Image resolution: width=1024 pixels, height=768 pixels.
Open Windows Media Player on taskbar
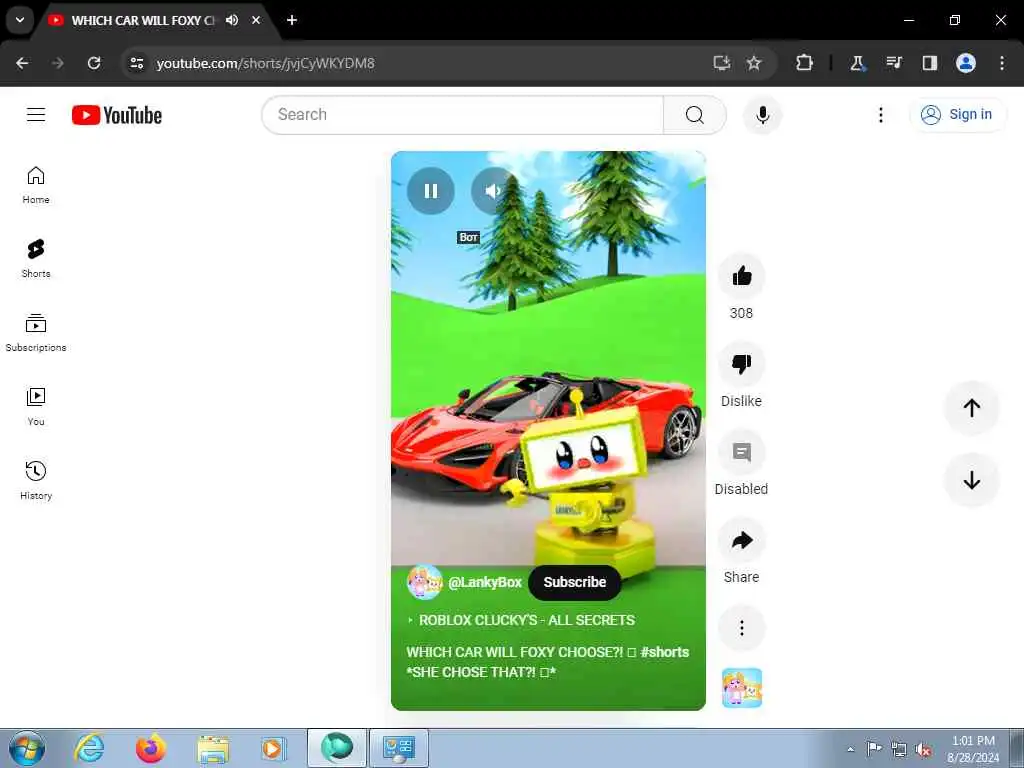pos(274,748)
